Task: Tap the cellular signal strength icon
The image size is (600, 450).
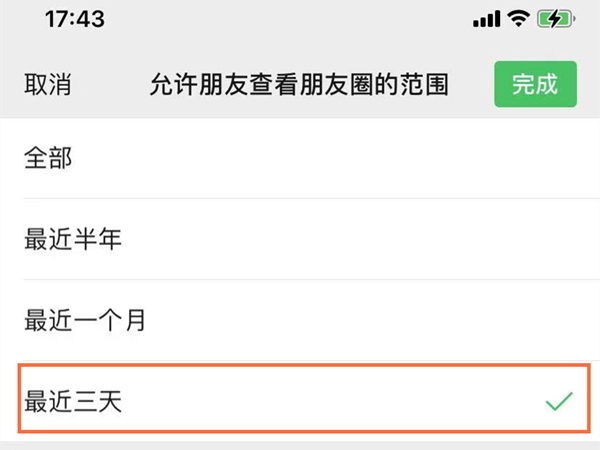Action: coord(486,19)
